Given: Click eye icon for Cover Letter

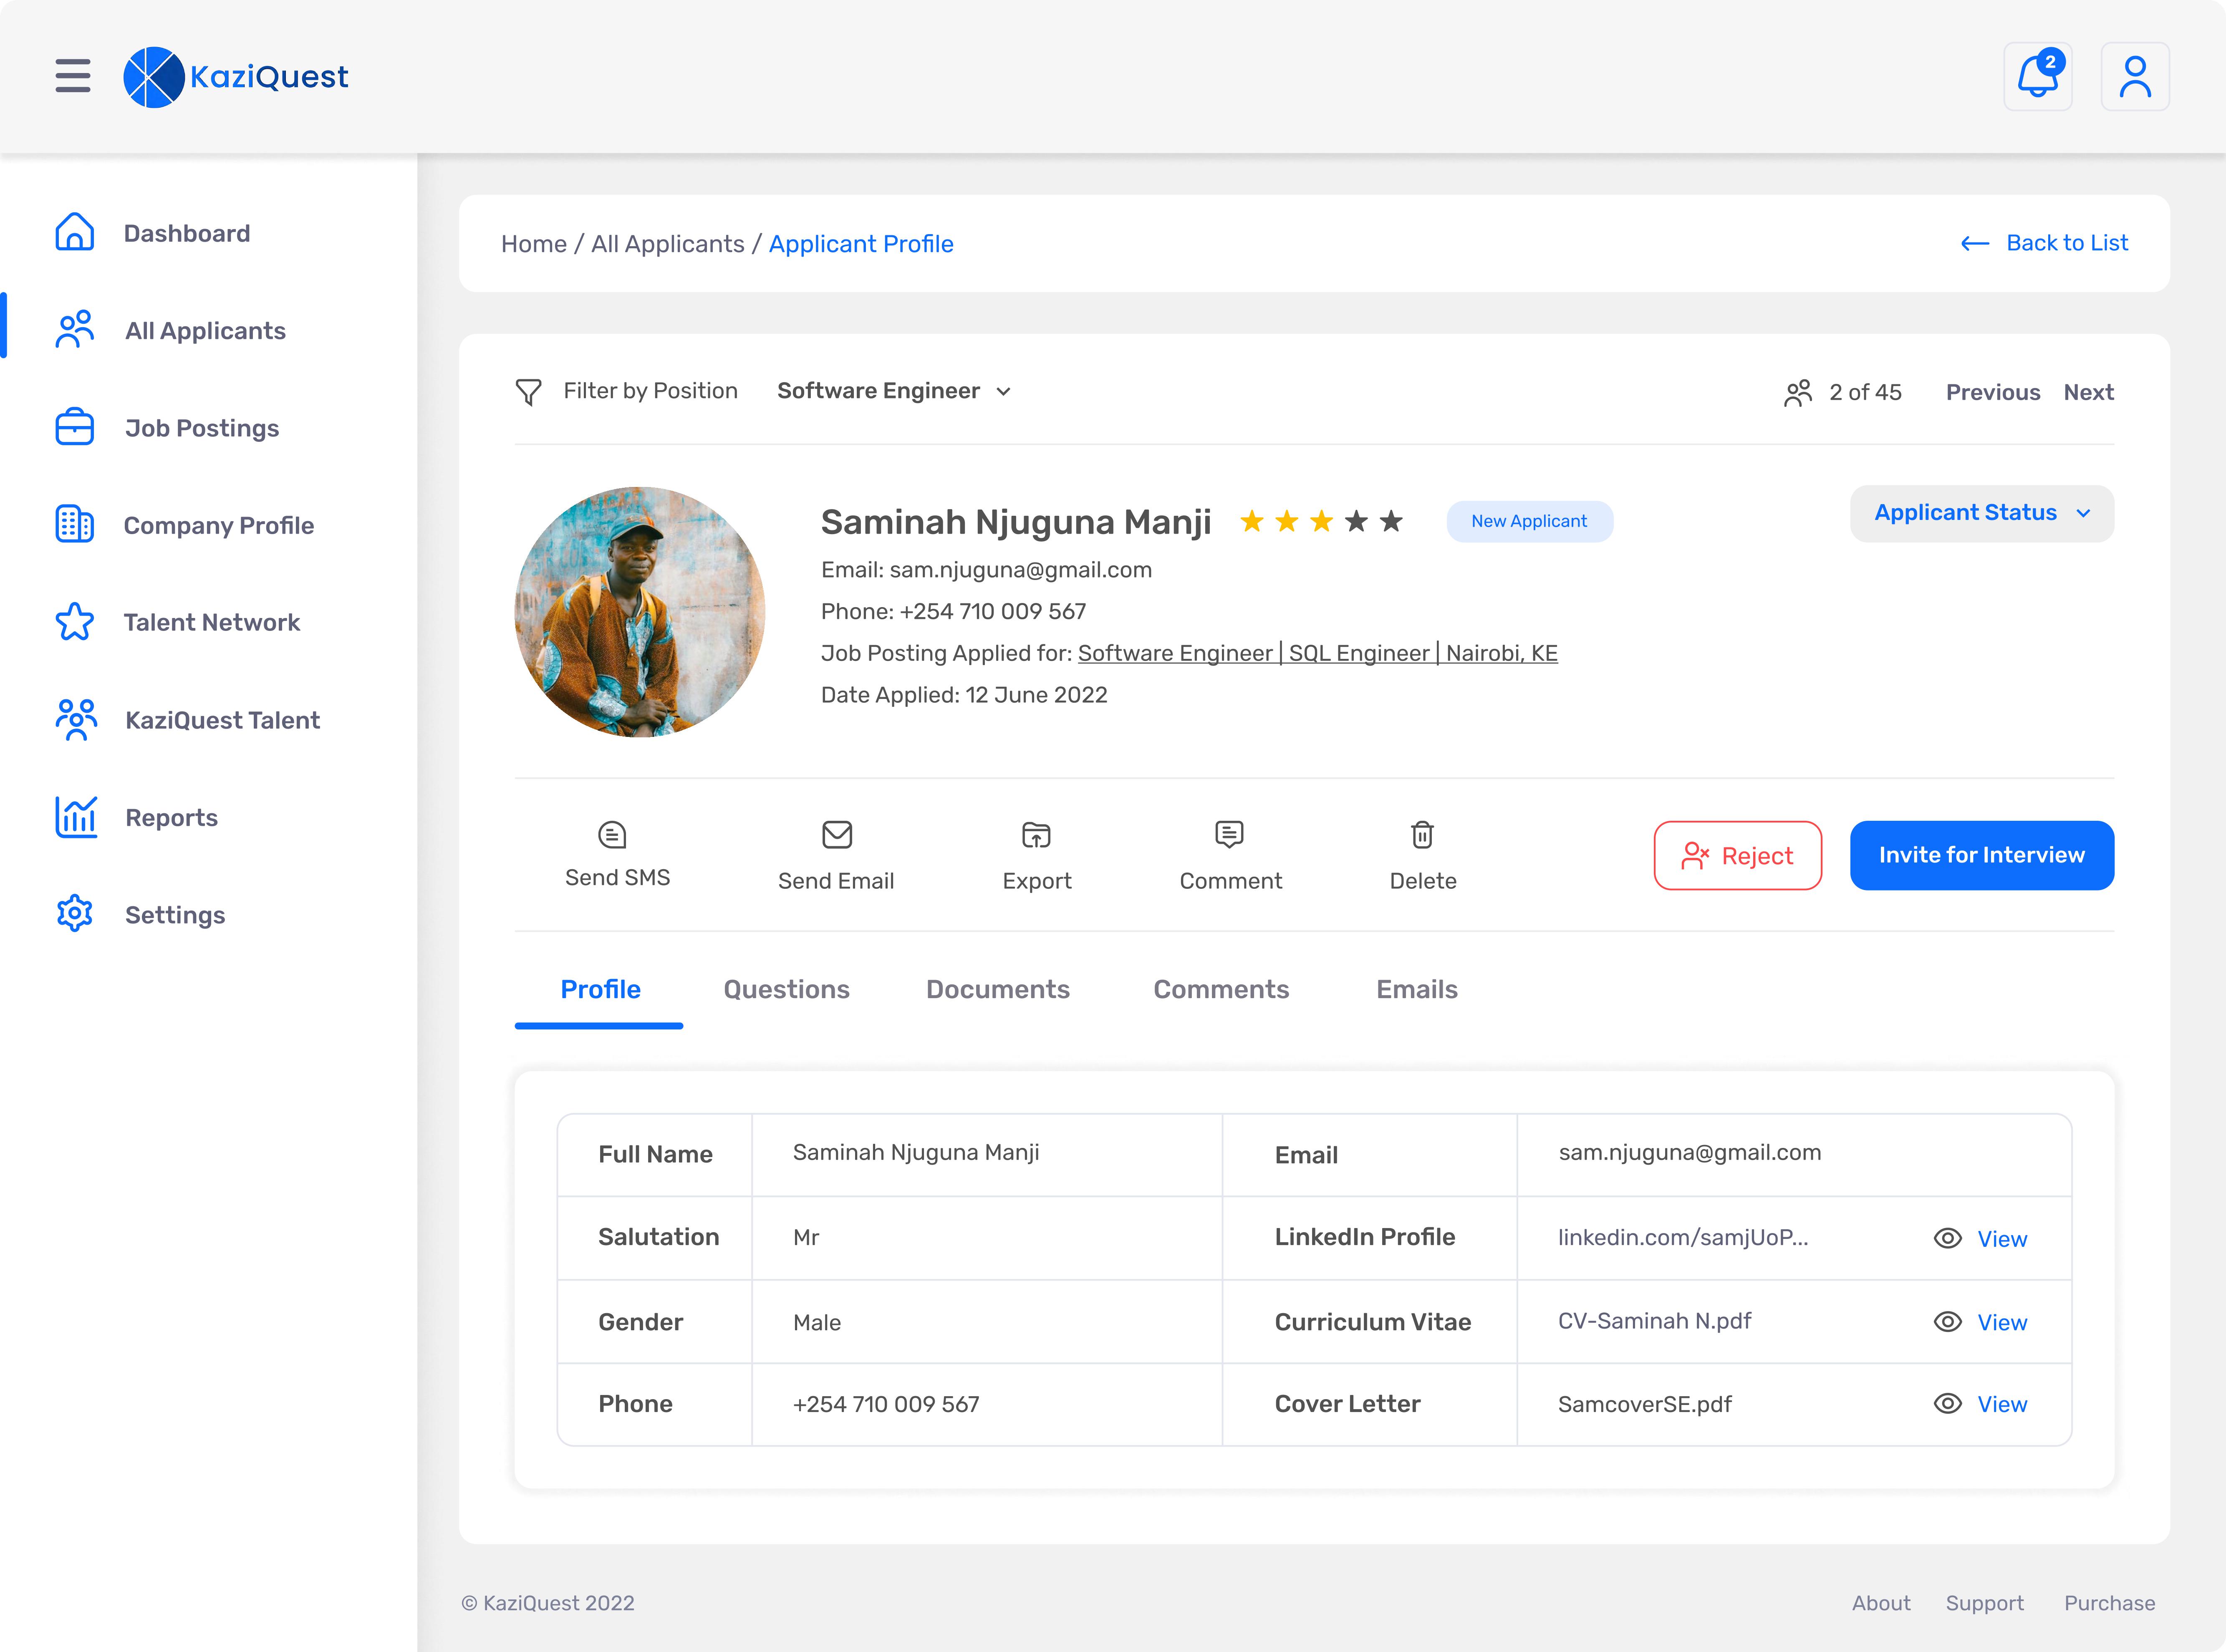Looking at the screenshot, I should tap(1947, 1403).
